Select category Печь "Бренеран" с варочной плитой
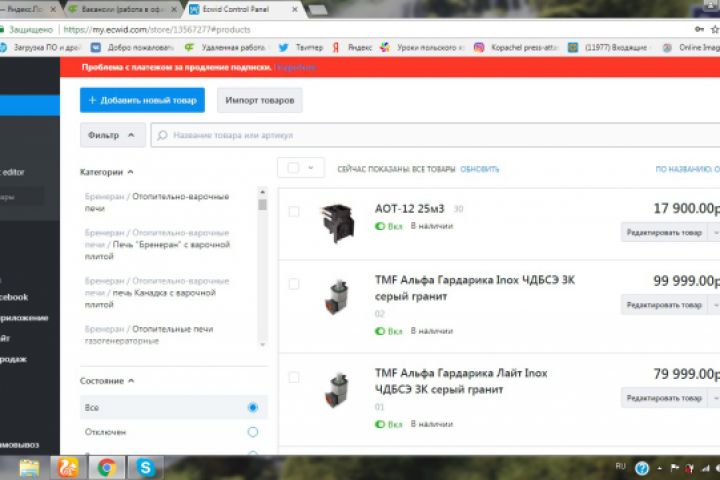The width and height of the screenshot is (720, 480). [158, 245]
